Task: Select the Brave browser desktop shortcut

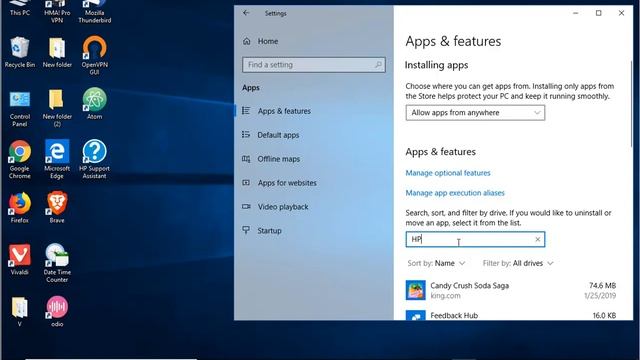Action: click(57, 207)
